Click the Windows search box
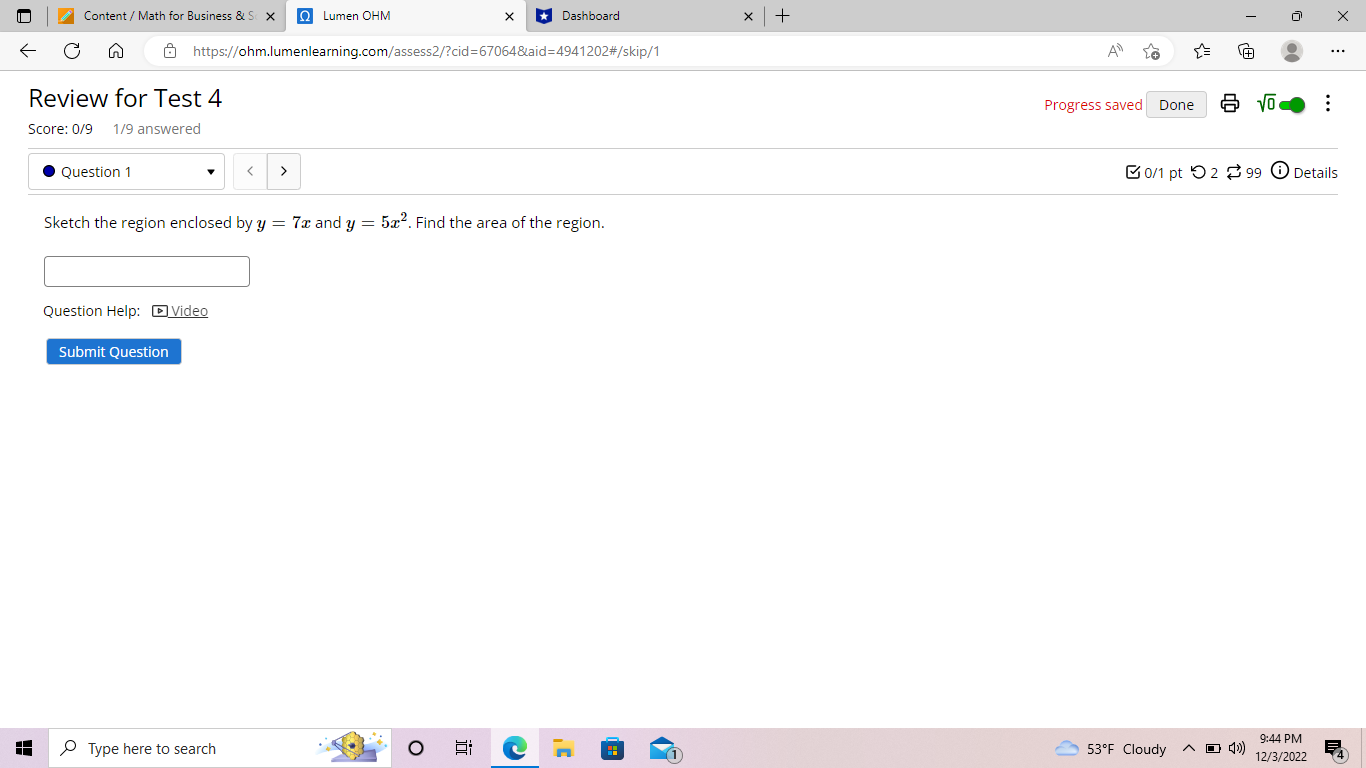Image resolution: width=1366 pixels, height=768 pixels. click(x=220, y=748)
